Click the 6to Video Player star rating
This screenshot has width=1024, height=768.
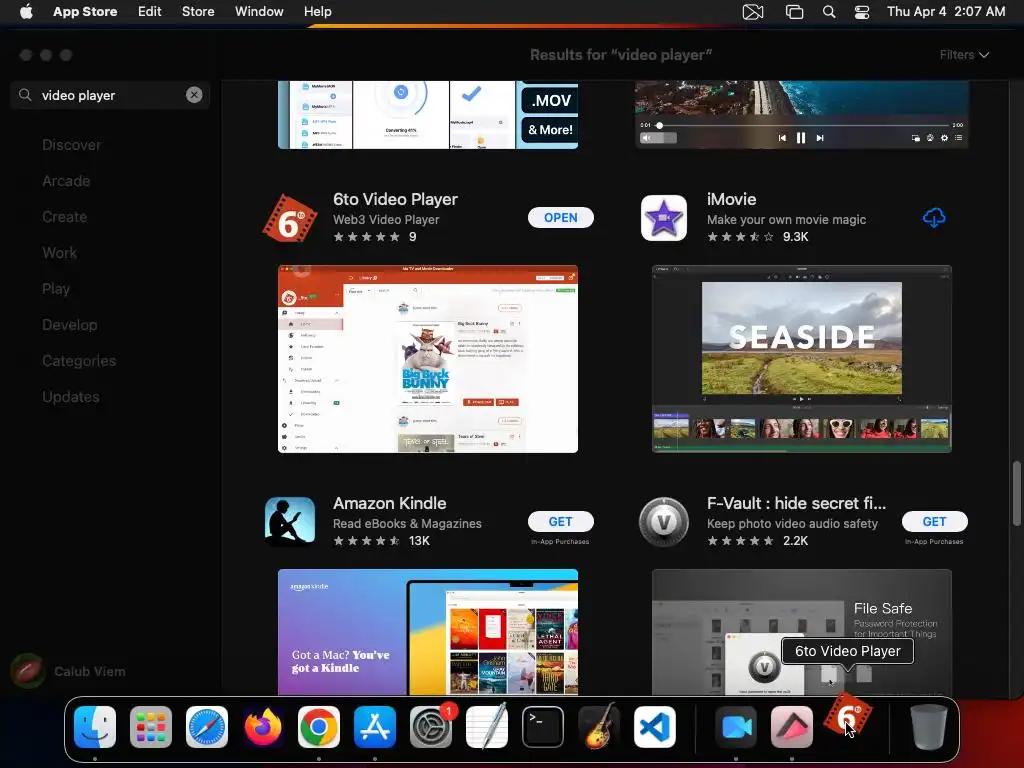click(366, 236)
